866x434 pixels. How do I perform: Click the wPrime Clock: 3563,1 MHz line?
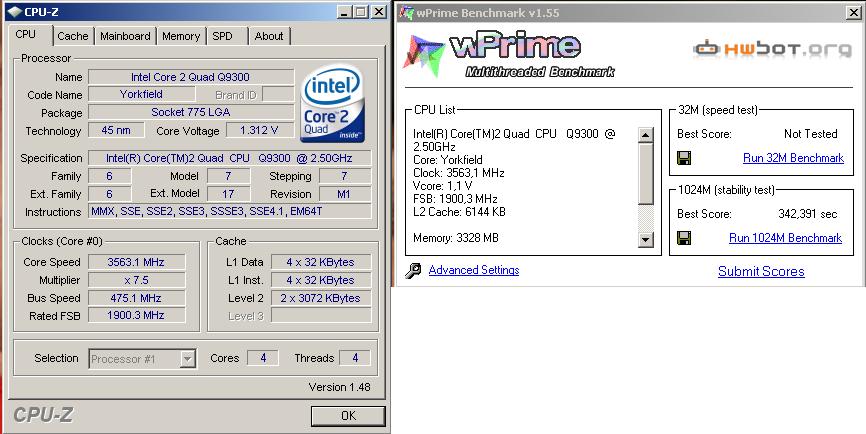point(458,173)
